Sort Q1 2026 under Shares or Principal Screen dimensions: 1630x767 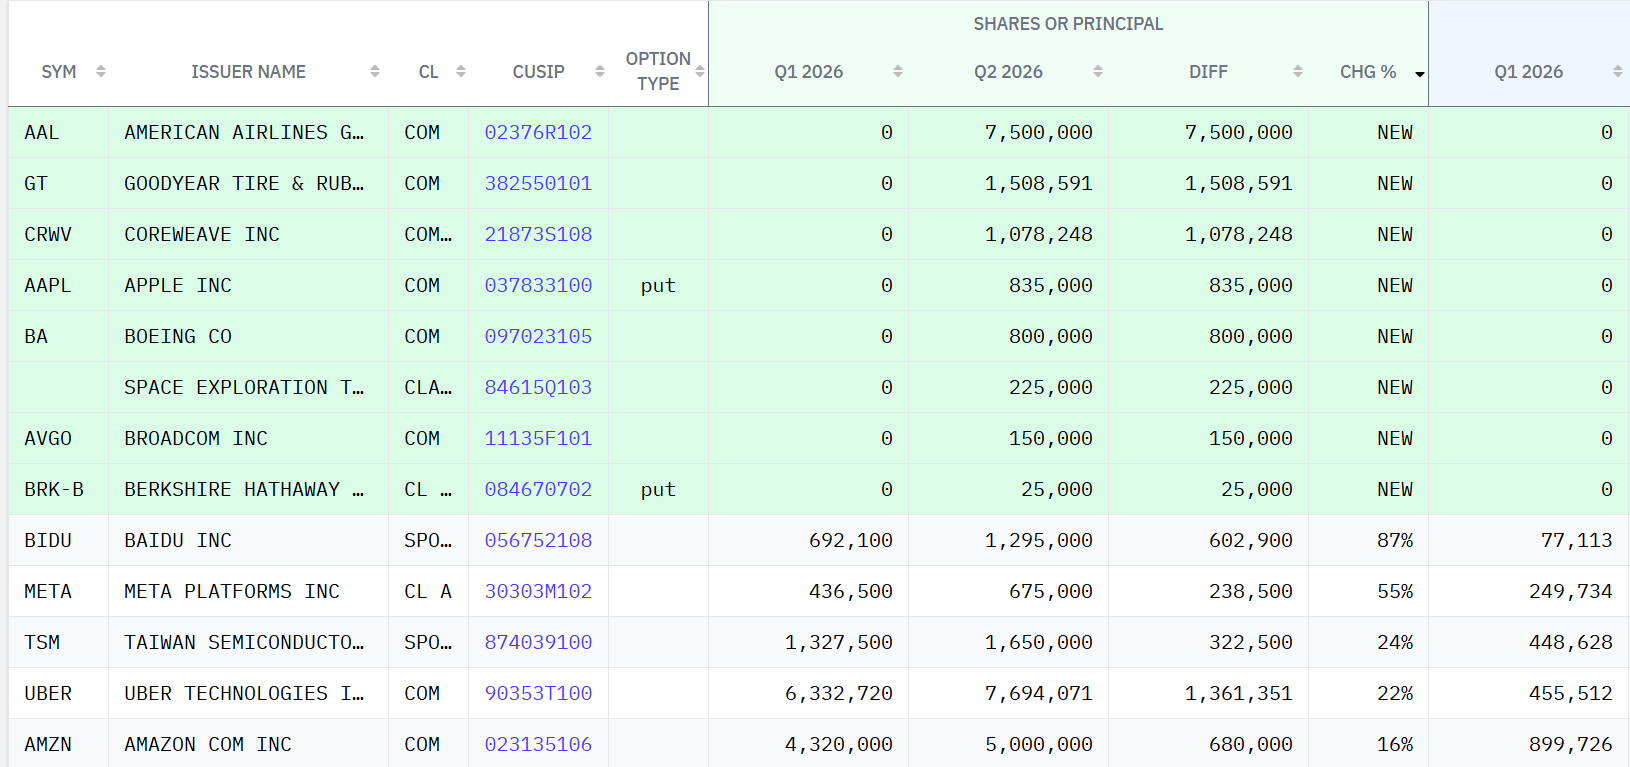click(898, 72)
